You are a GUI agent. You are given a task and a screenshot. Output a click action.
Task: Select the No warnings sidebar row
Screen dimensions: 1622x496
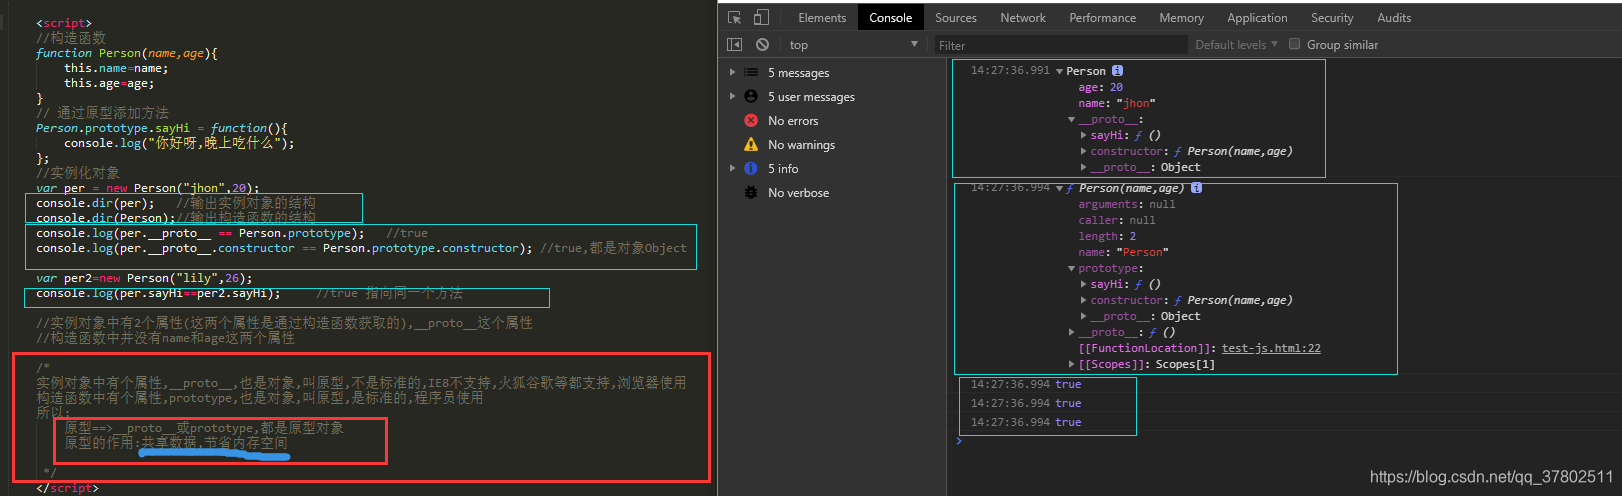tap(832, 144)
